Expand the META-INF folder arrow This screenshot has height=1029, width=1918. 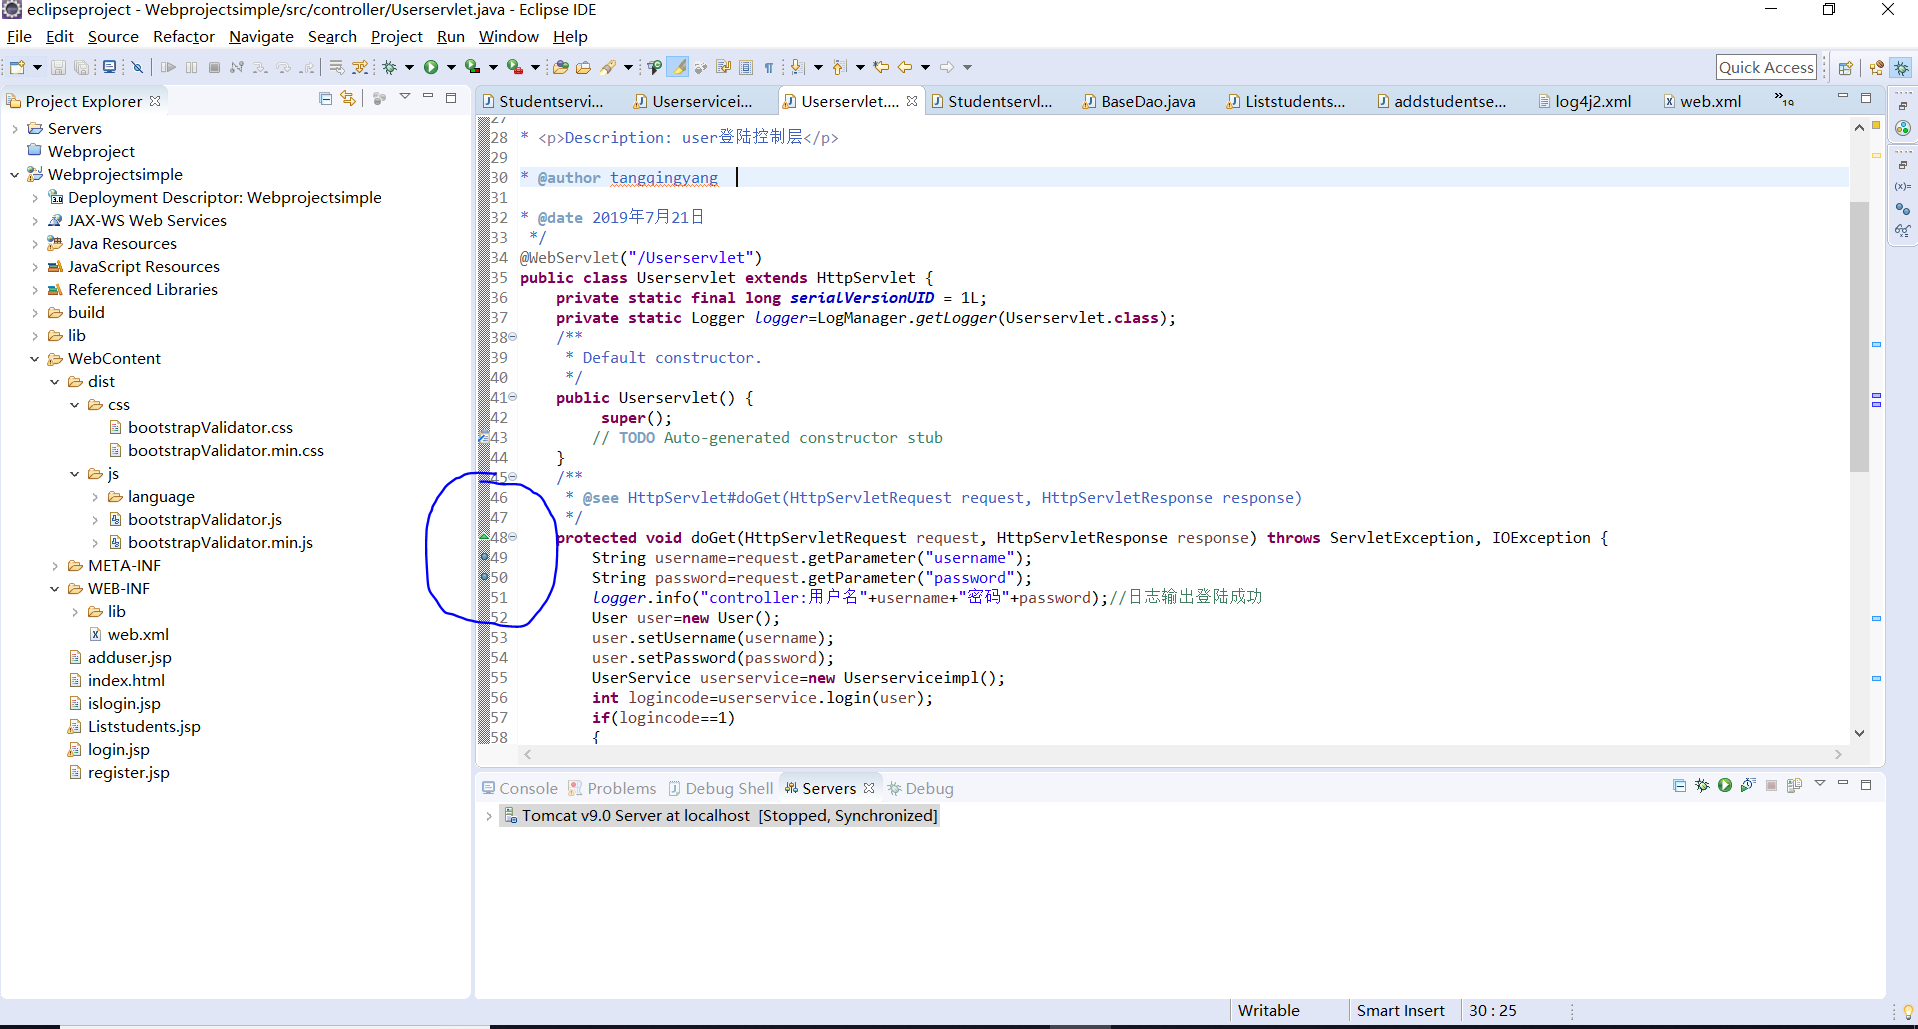pos(55,566)
